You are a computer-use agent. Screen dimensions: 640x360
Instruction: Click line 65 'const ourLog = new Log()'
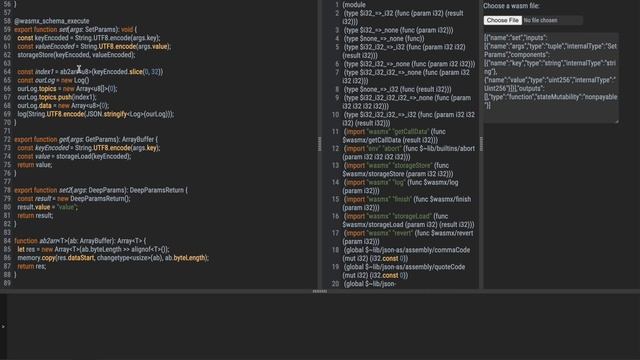(53, 80)
